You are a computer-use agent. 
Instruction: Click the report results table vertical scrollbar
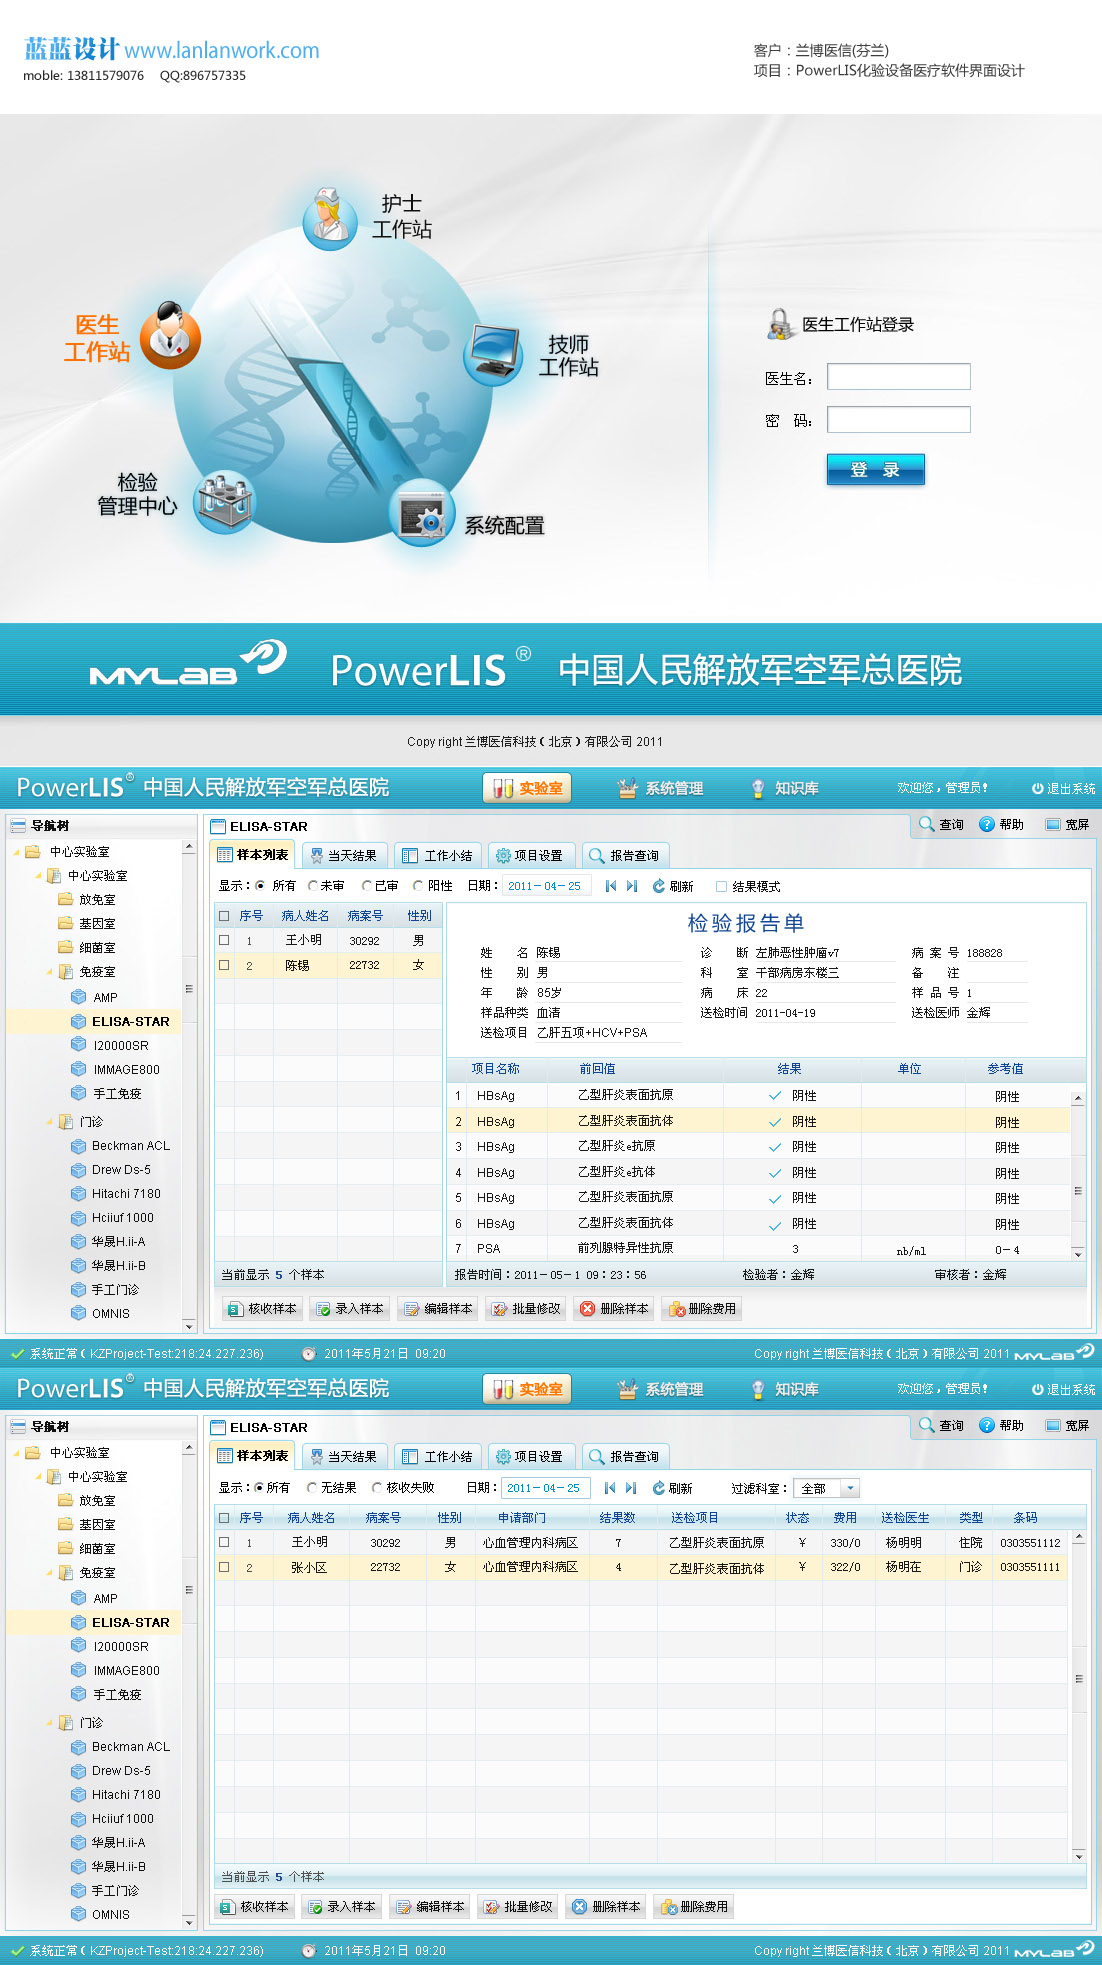[x=1078, y=1175]
